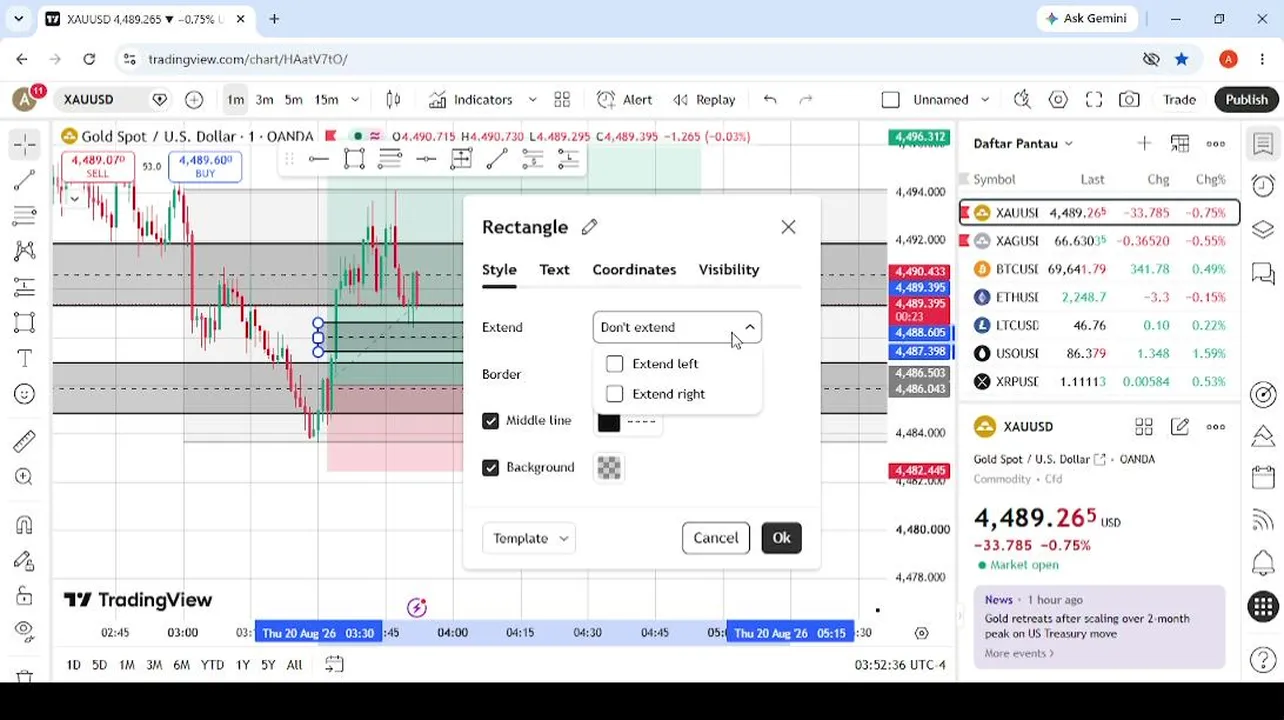Select the rectangle shapes tool
The height and width of the screenshot is (720, 1284).
pyautogui.click(x=25, y=322)
